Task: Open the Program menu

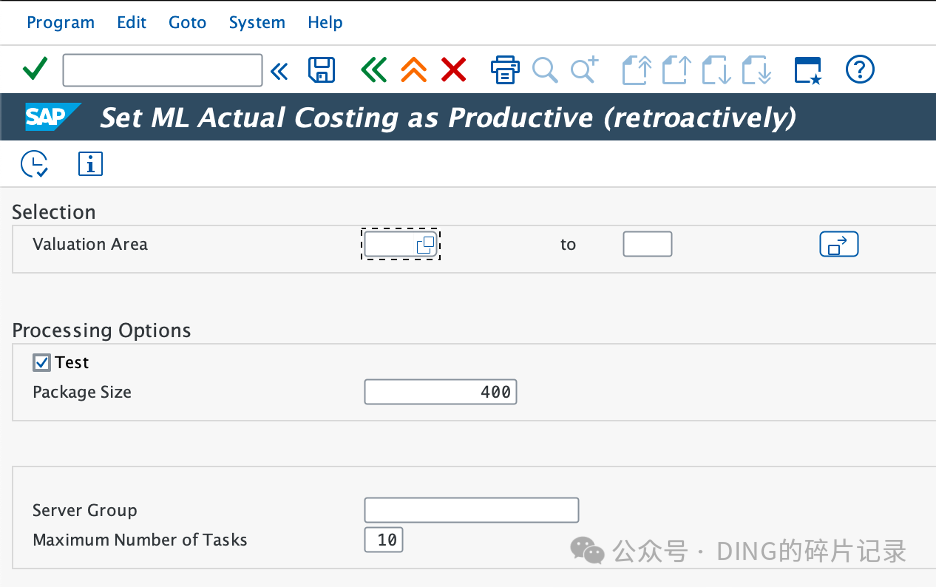Action: click(60, 23)
